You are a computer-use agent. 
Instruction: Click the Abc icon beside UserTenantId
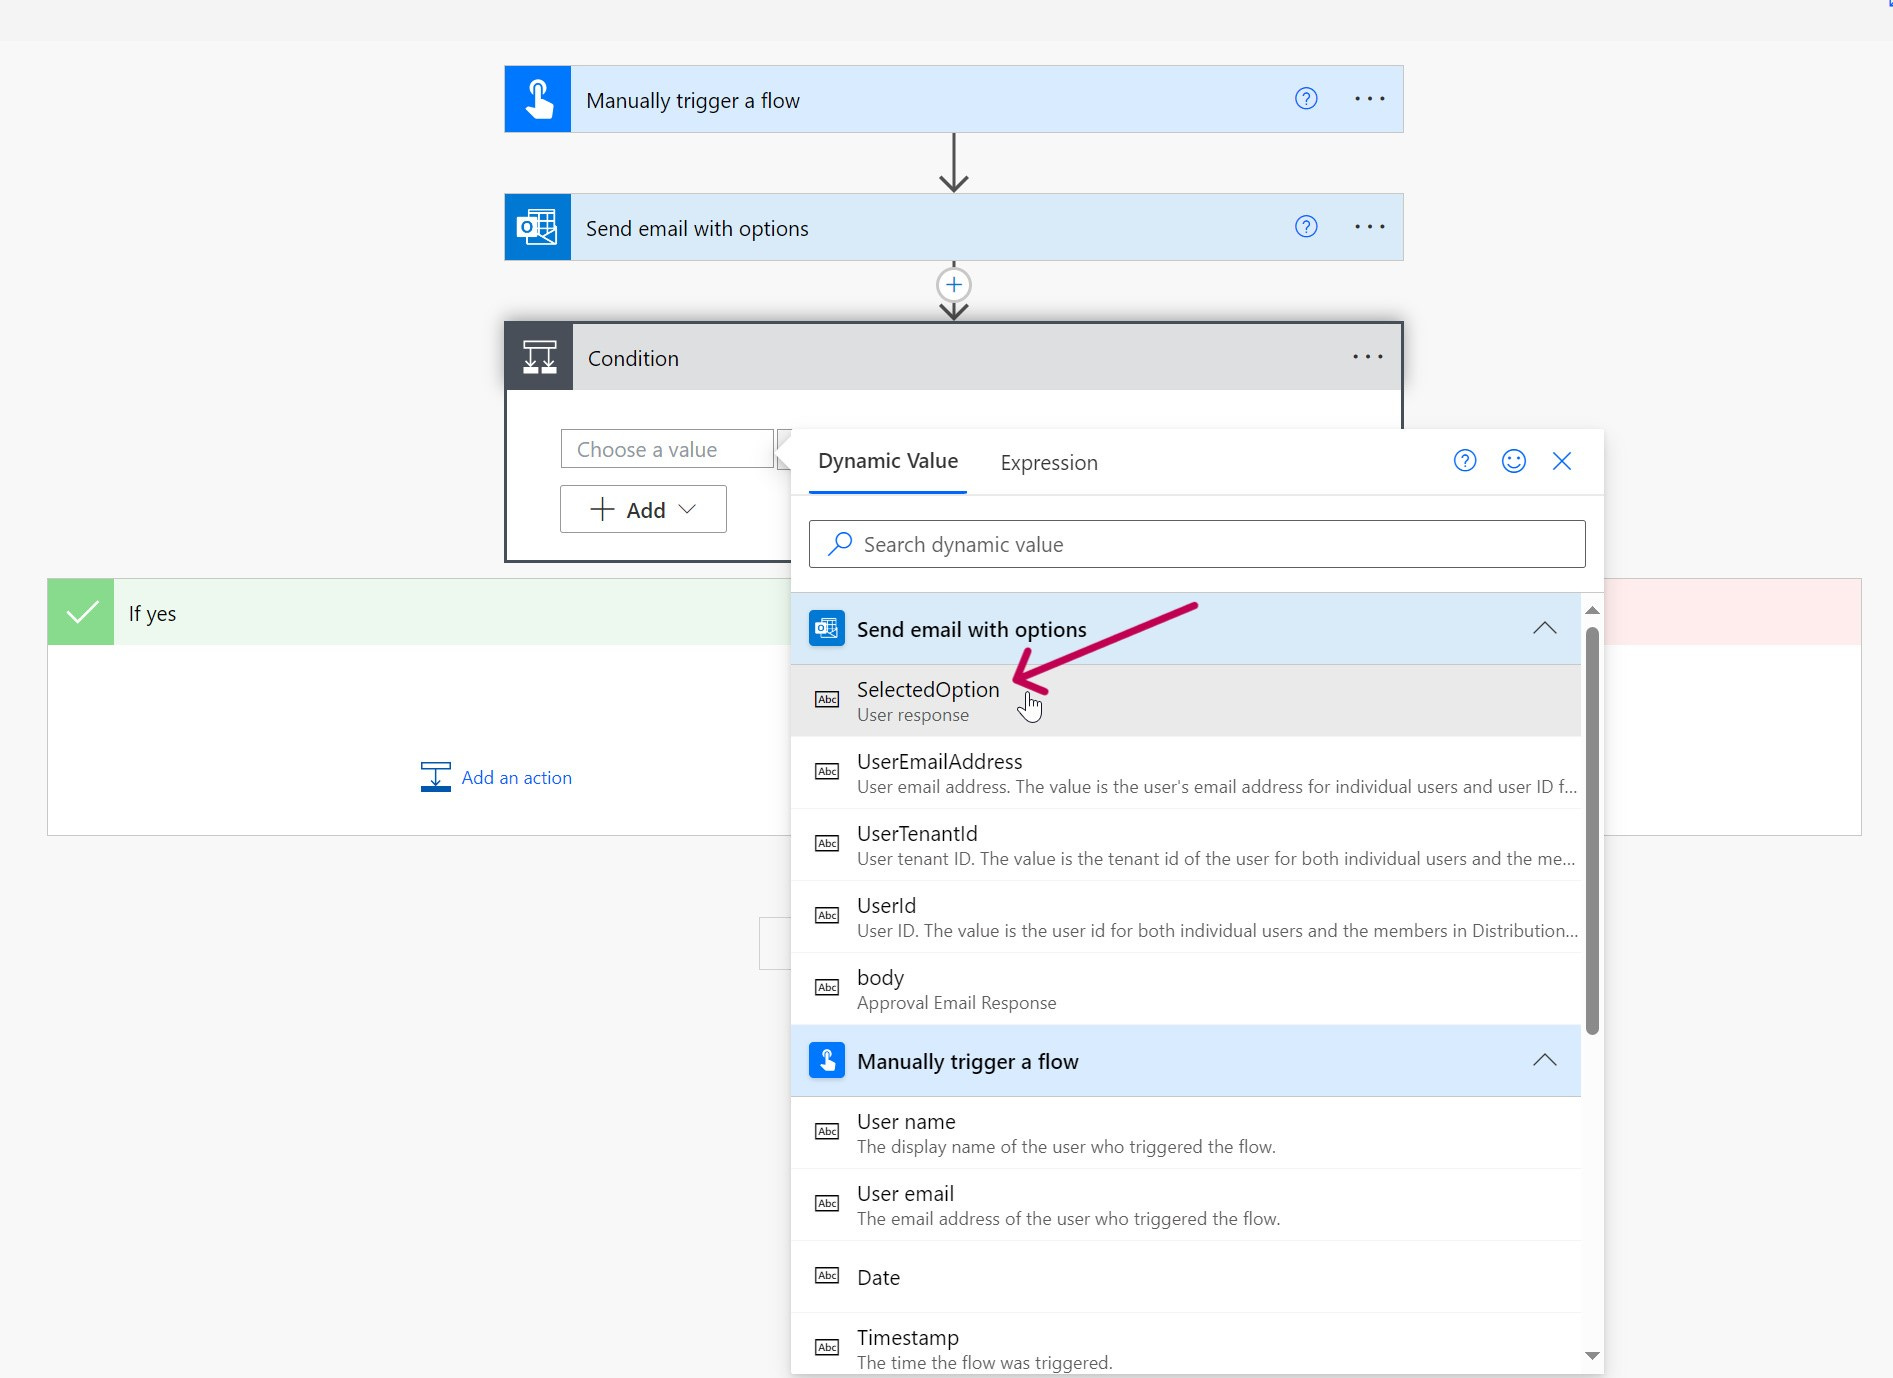click(x=827, y=843)
